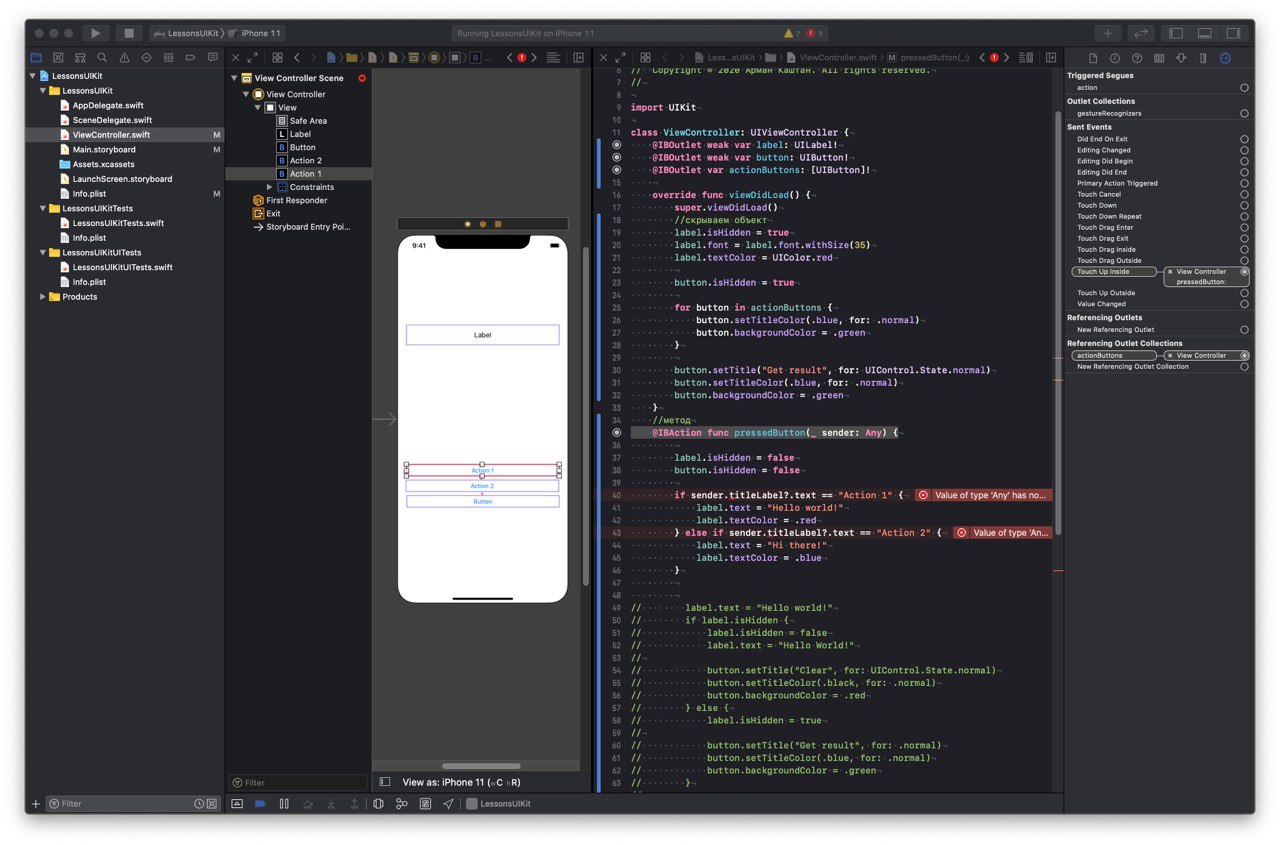The image size is (1280, 845).
Task: Open the Attributes inspector icon
Action: tap(1181, 58)
